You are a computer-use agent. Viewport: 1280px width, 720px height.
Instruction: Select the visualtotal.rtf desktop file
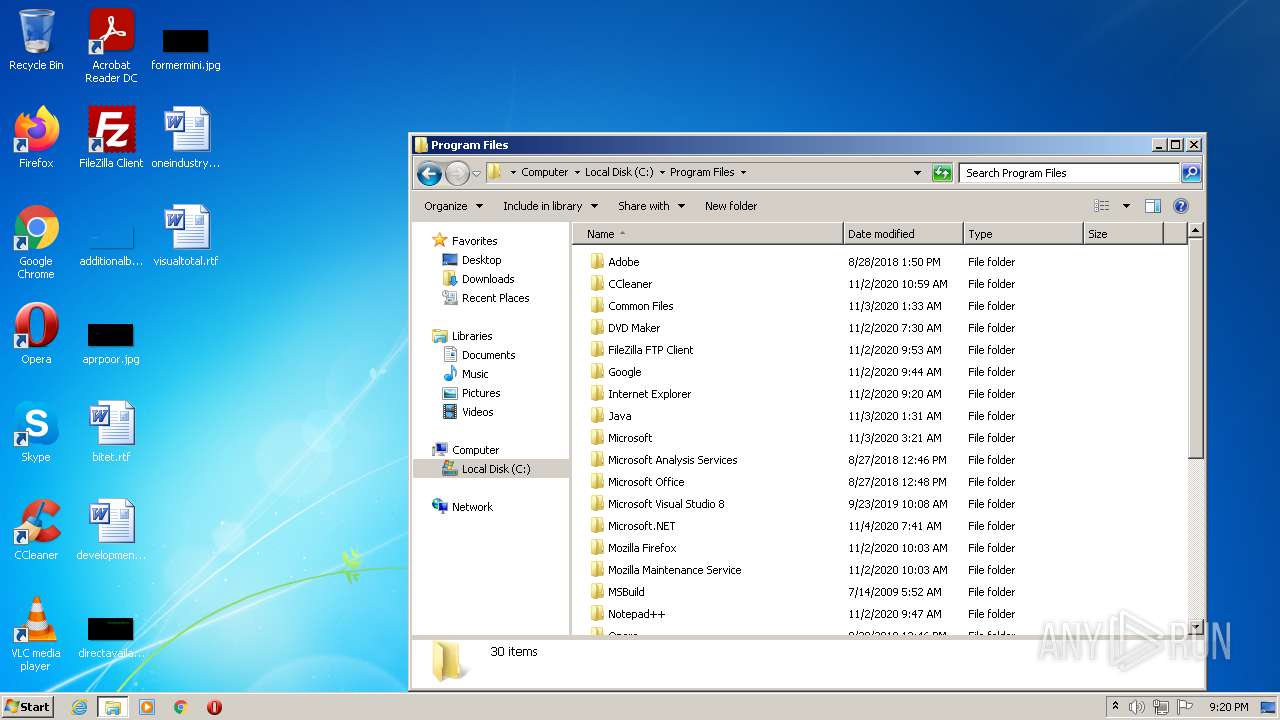coord(186,236)
